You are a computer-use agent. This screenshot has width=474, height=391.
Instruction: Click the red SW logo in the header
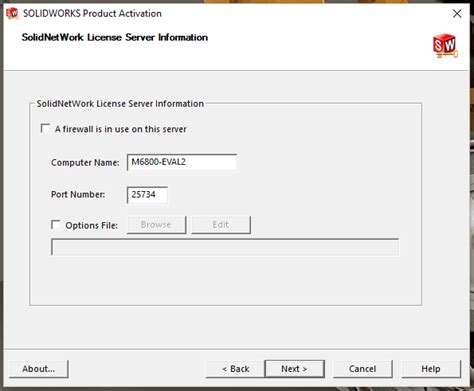click(x=445, y=45)
